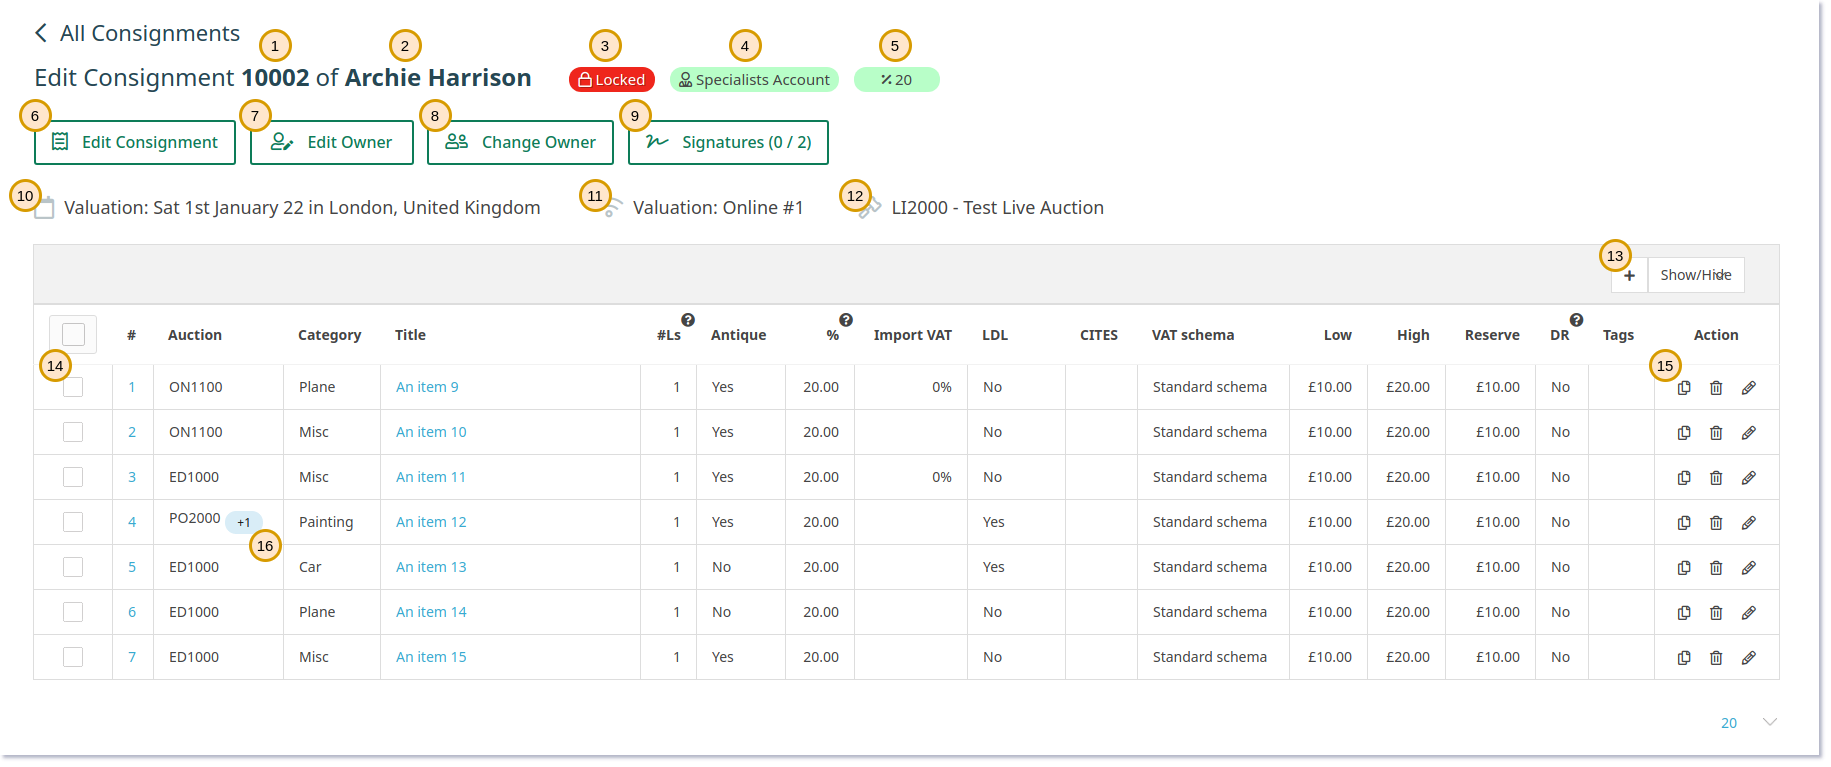This screenshot has height=767, width=1831.
Task: Open the DR column help icon
Action: pyautogui.click(x=1576, y=320)
